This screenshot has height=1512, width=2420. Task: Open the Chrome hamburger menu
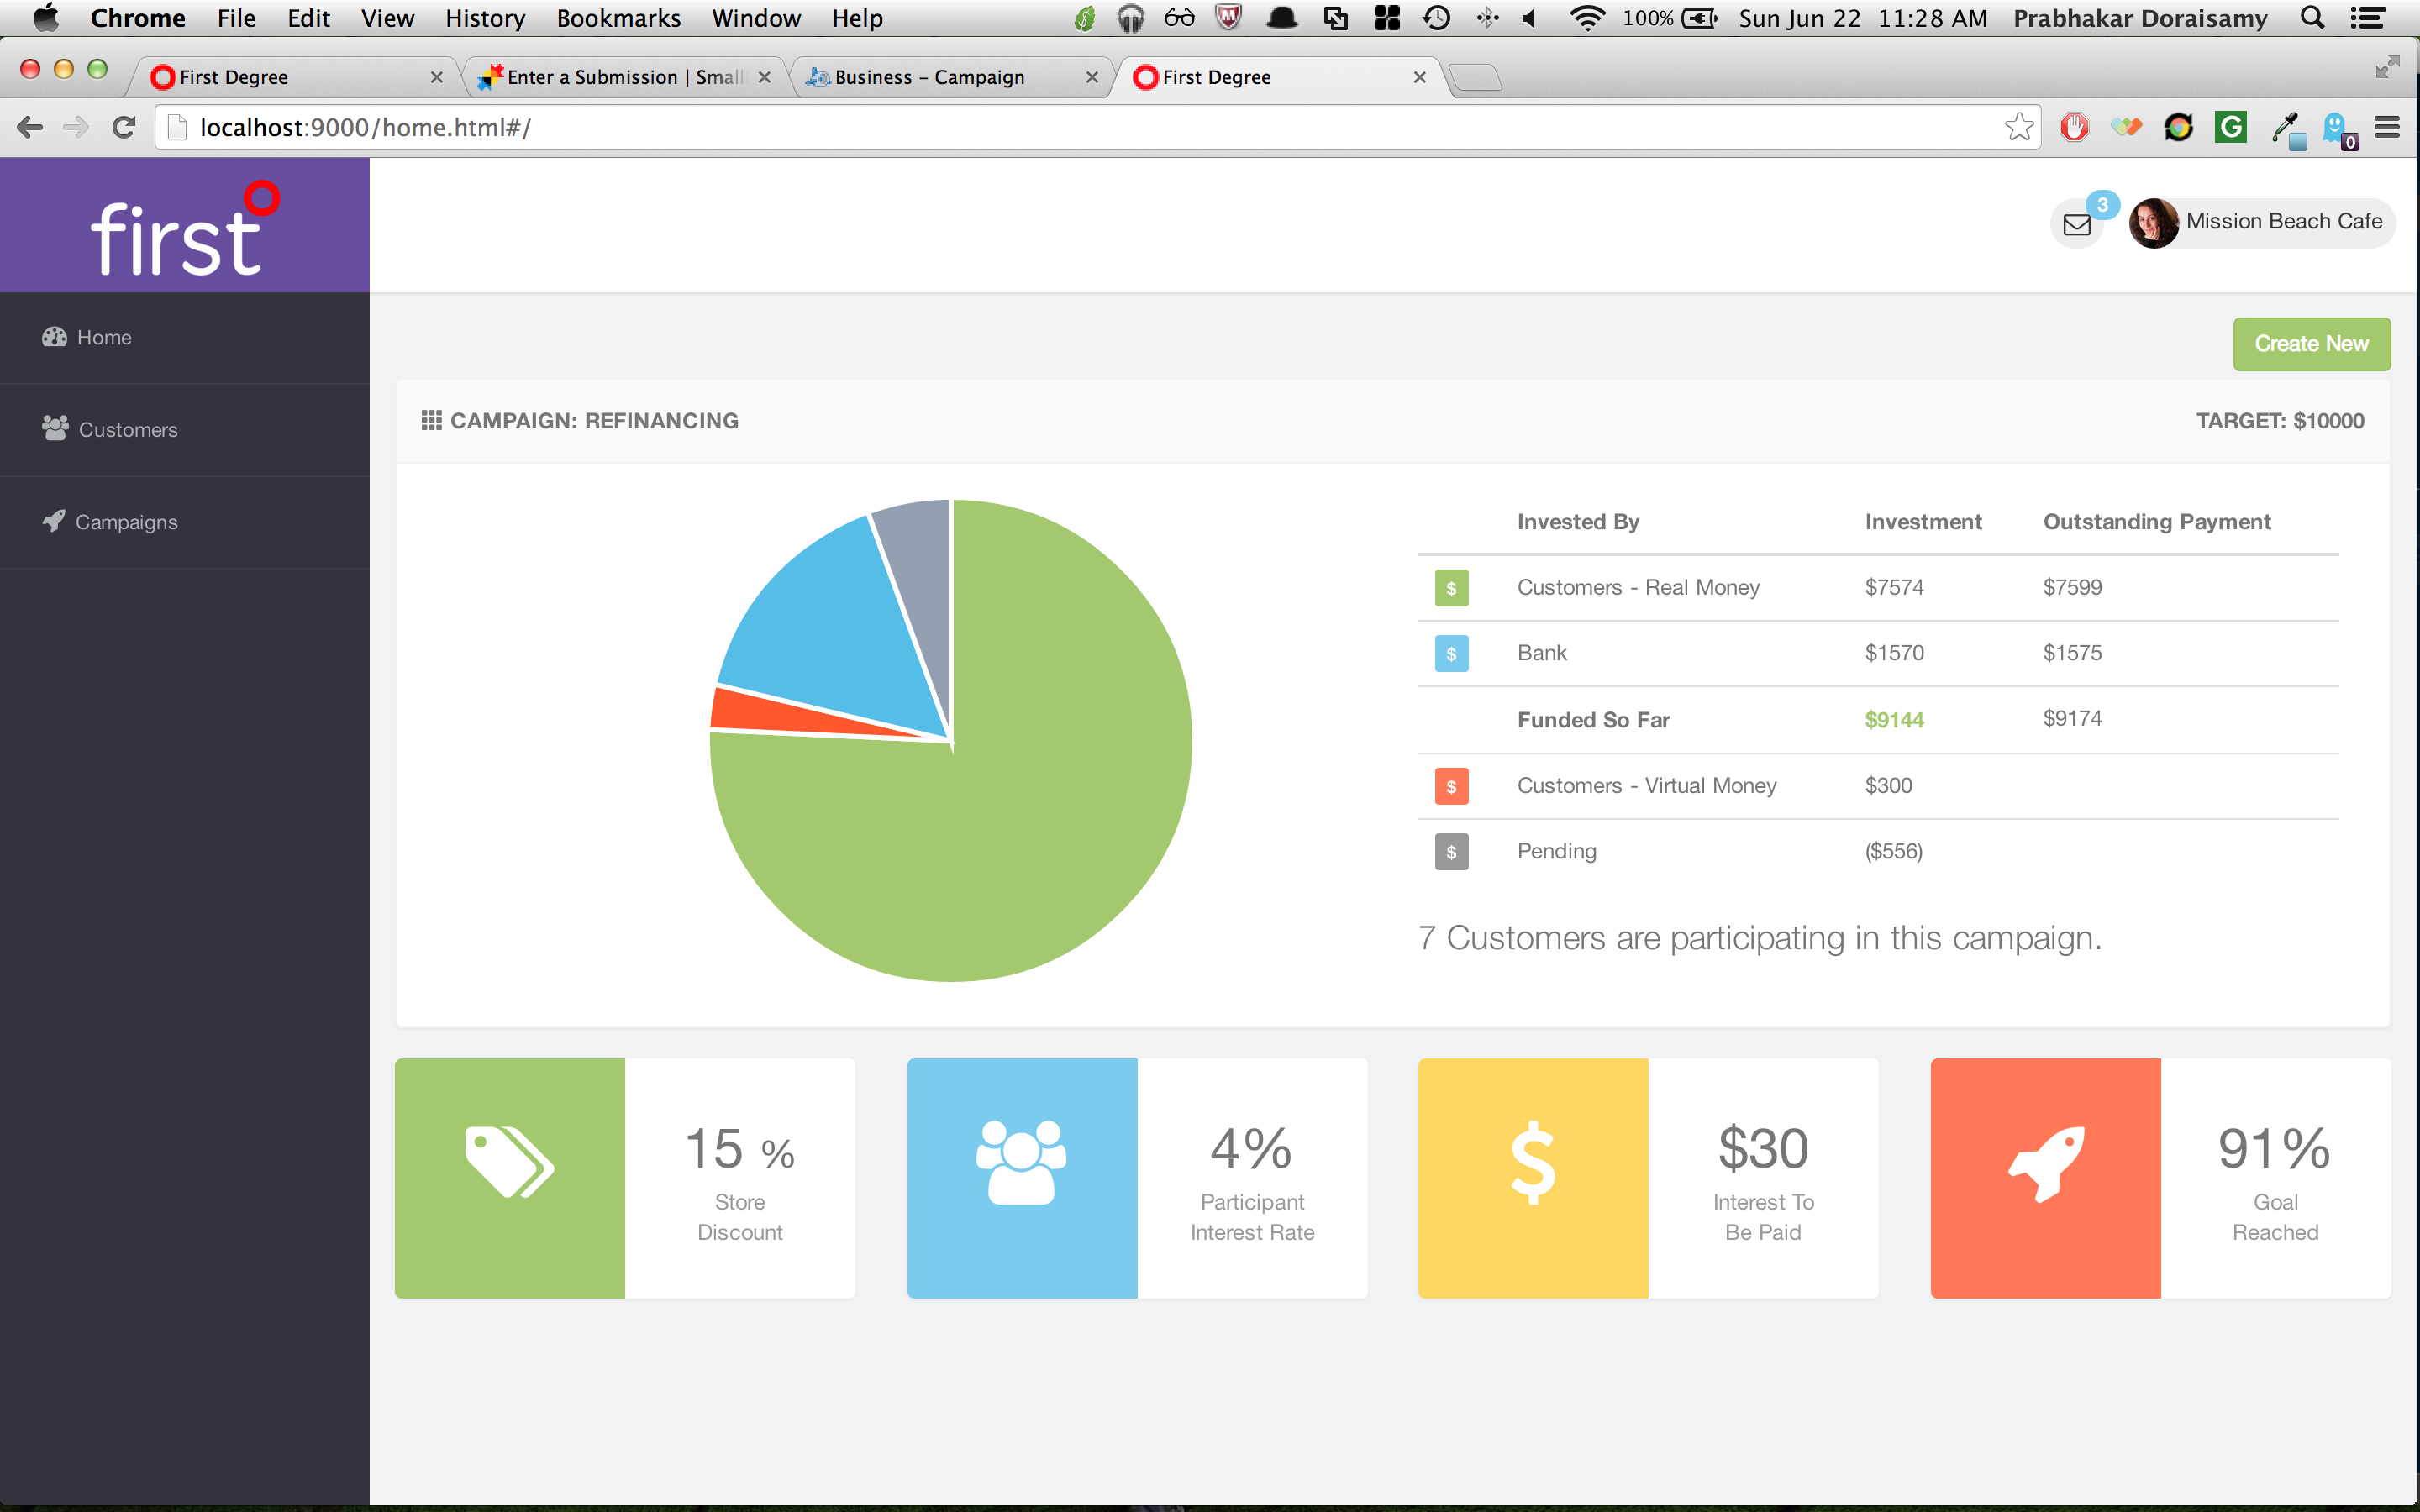[2386, 127]
